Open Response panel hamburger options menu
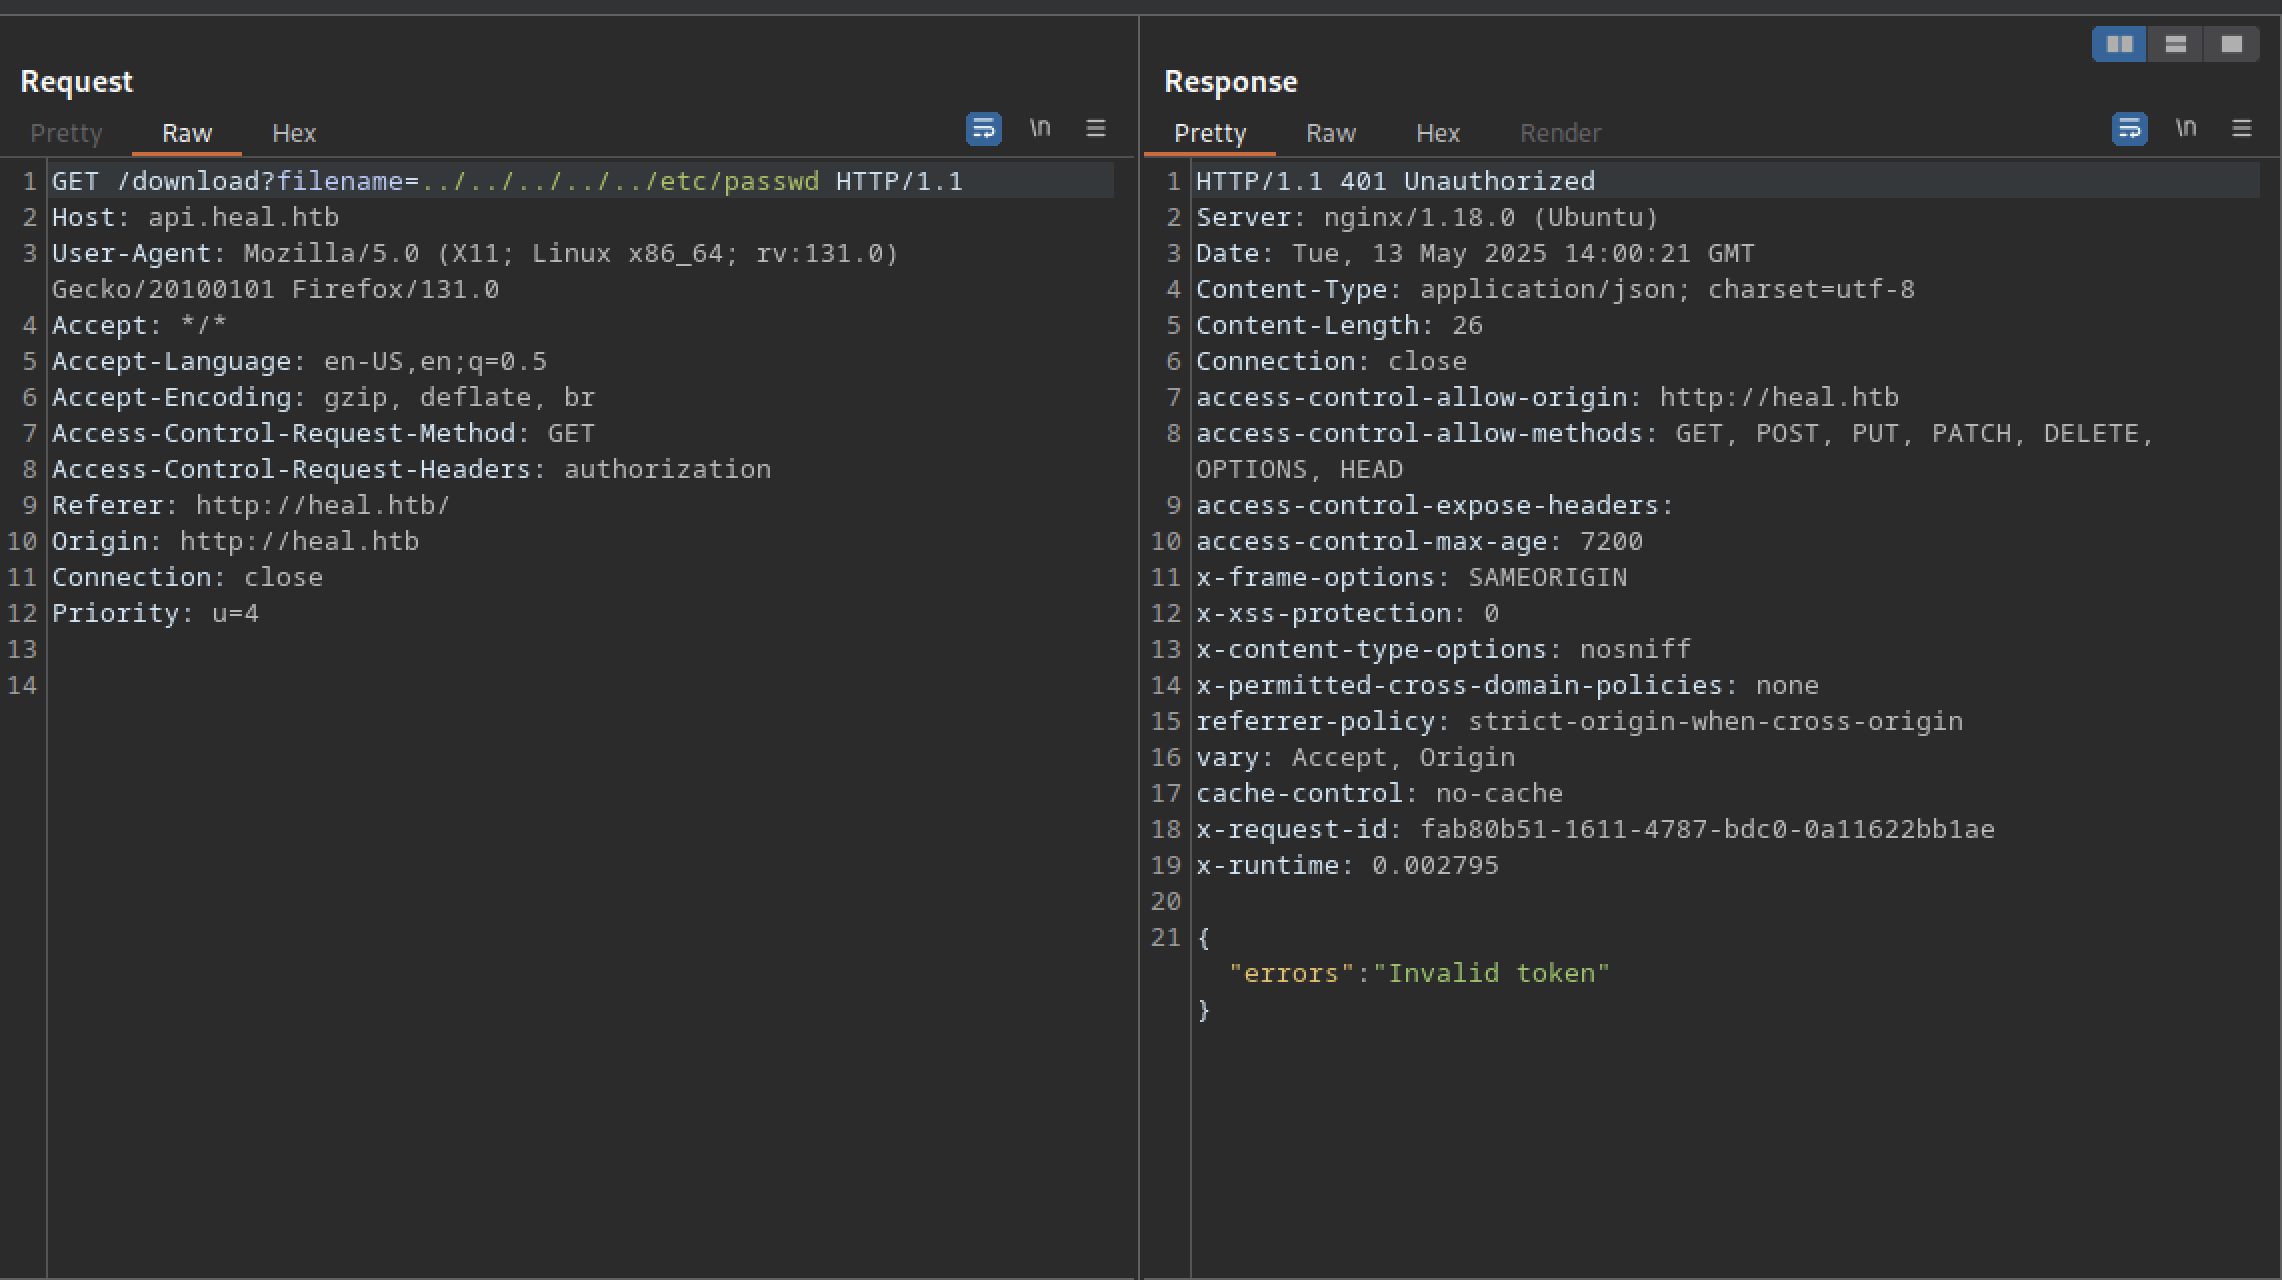The height and width of the screenshot is (1280, 2282). [2241, 129]
